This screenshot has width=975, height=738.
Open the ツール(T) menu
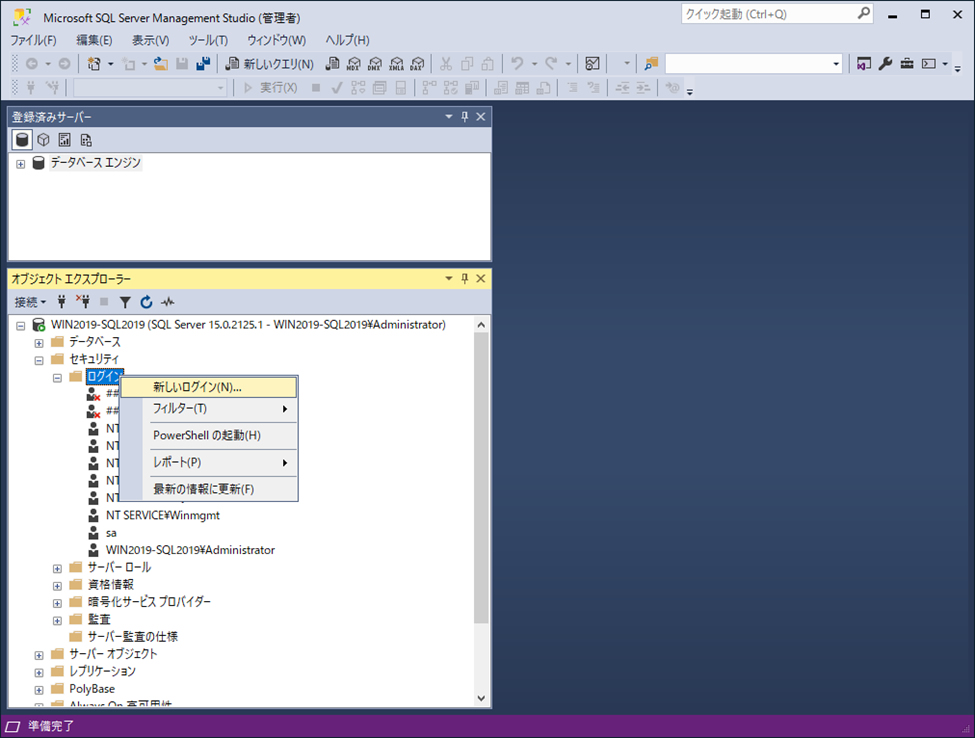click(208, 40)
